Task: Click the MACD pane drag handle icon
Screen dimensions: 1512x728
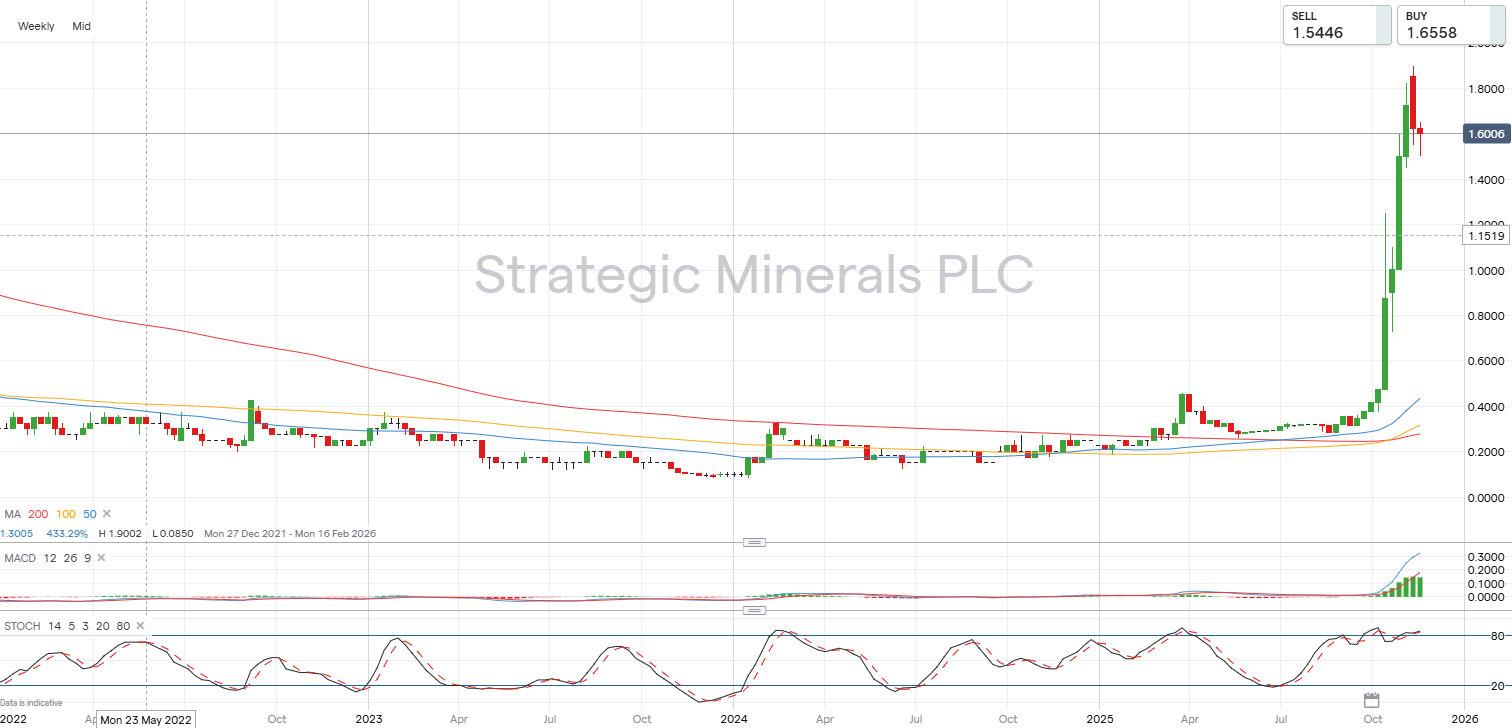Action: 756,541
